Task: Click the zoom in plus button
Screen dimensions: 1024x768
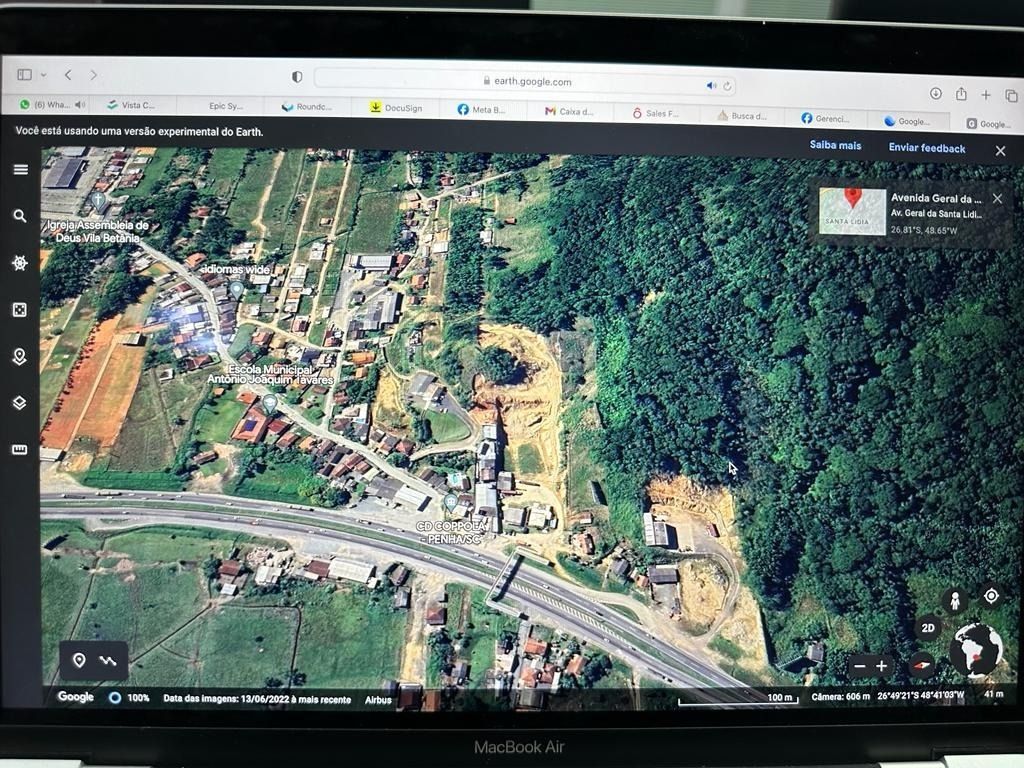Action: (x=881, y=666)
